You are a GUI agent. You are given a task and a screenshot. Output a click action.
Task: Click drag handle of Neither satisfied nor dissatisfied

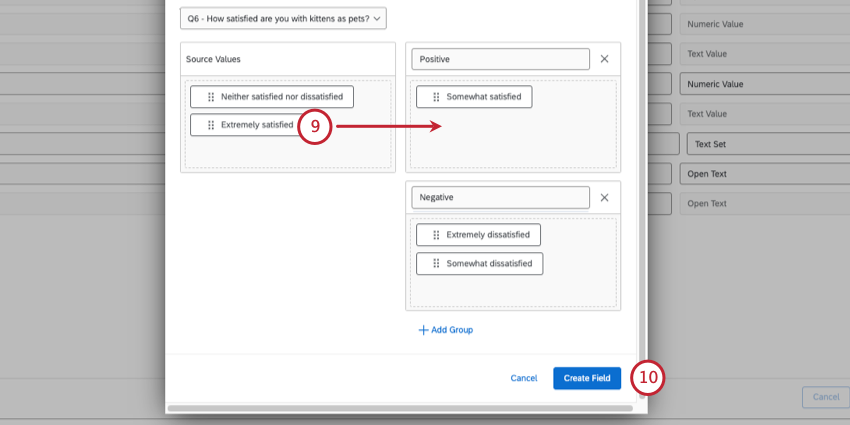(x=211, y=97)
